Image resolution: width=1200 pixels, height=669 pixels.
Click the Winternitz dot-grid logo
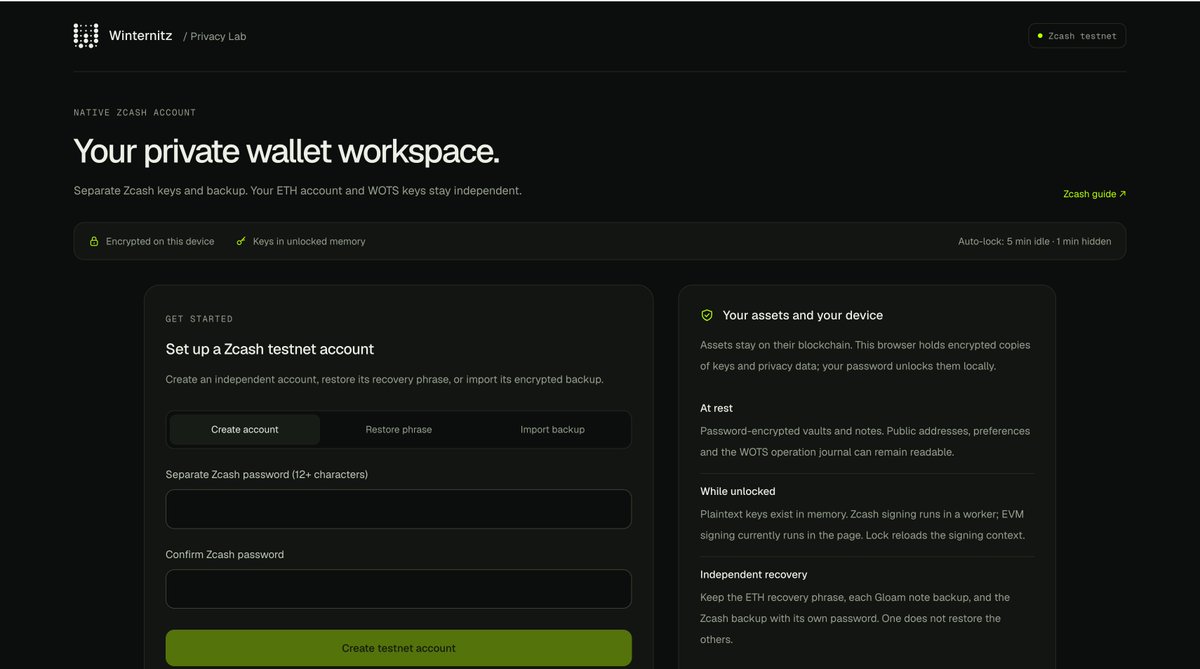coord(86,36)
